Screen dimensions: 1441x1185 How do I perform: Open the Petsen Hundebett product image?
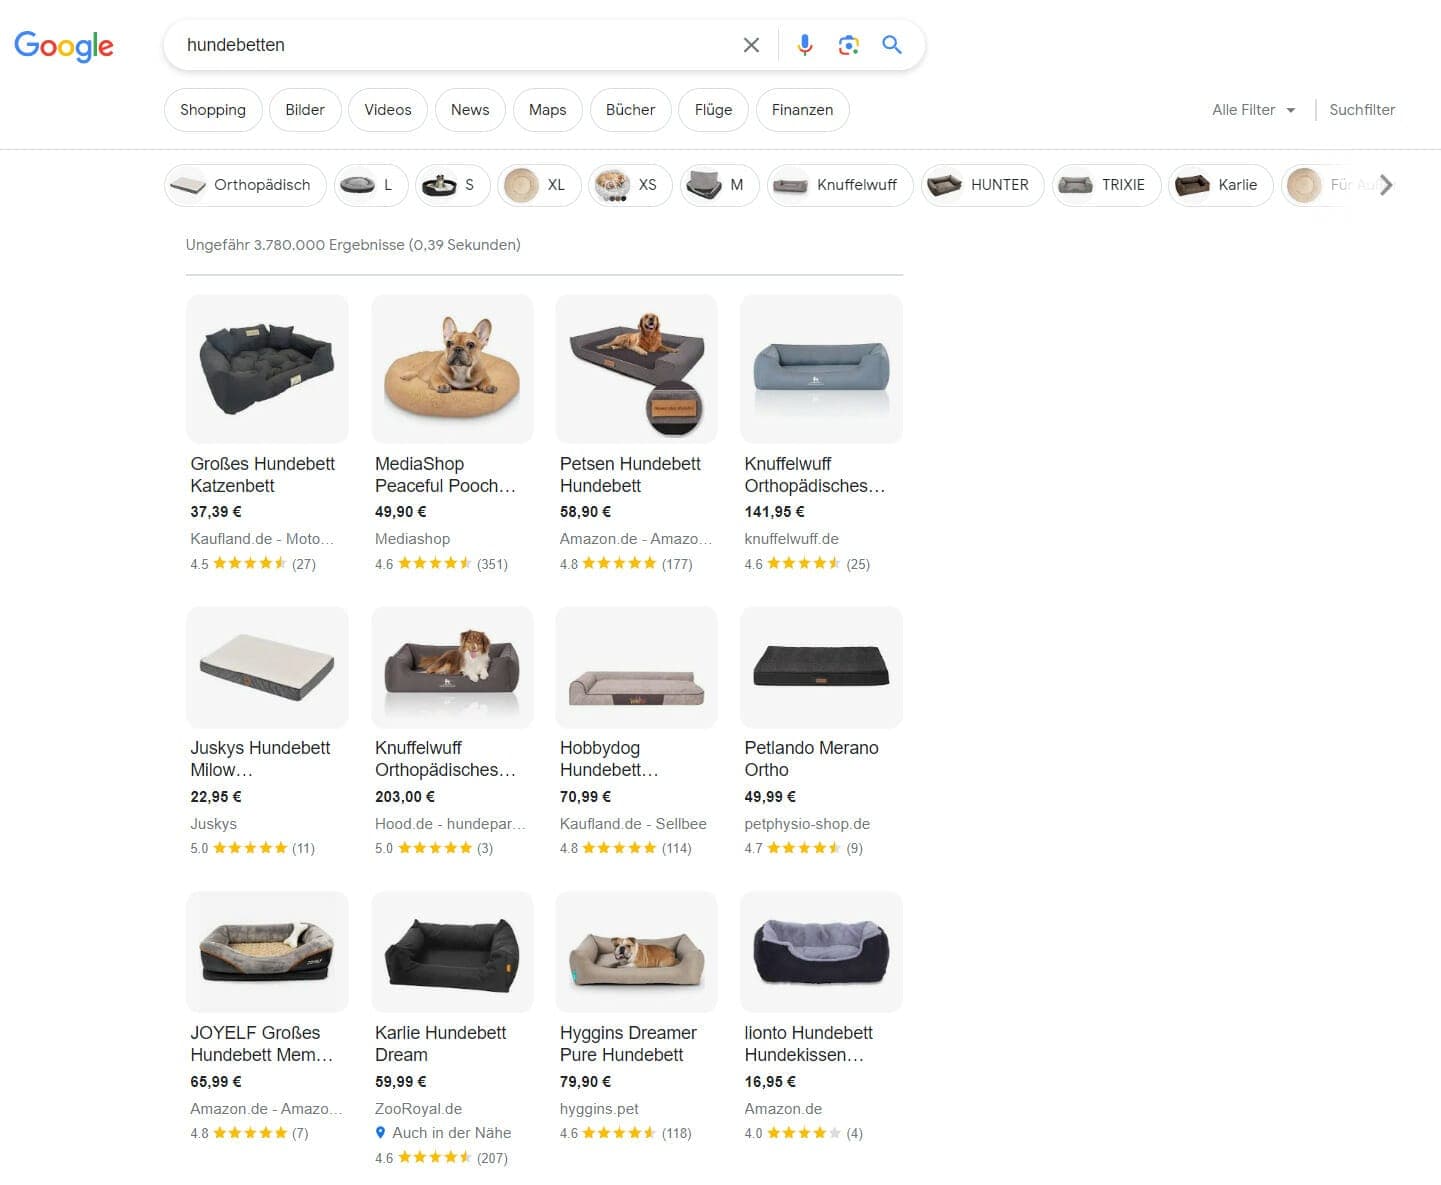click(x=636, y=369)
